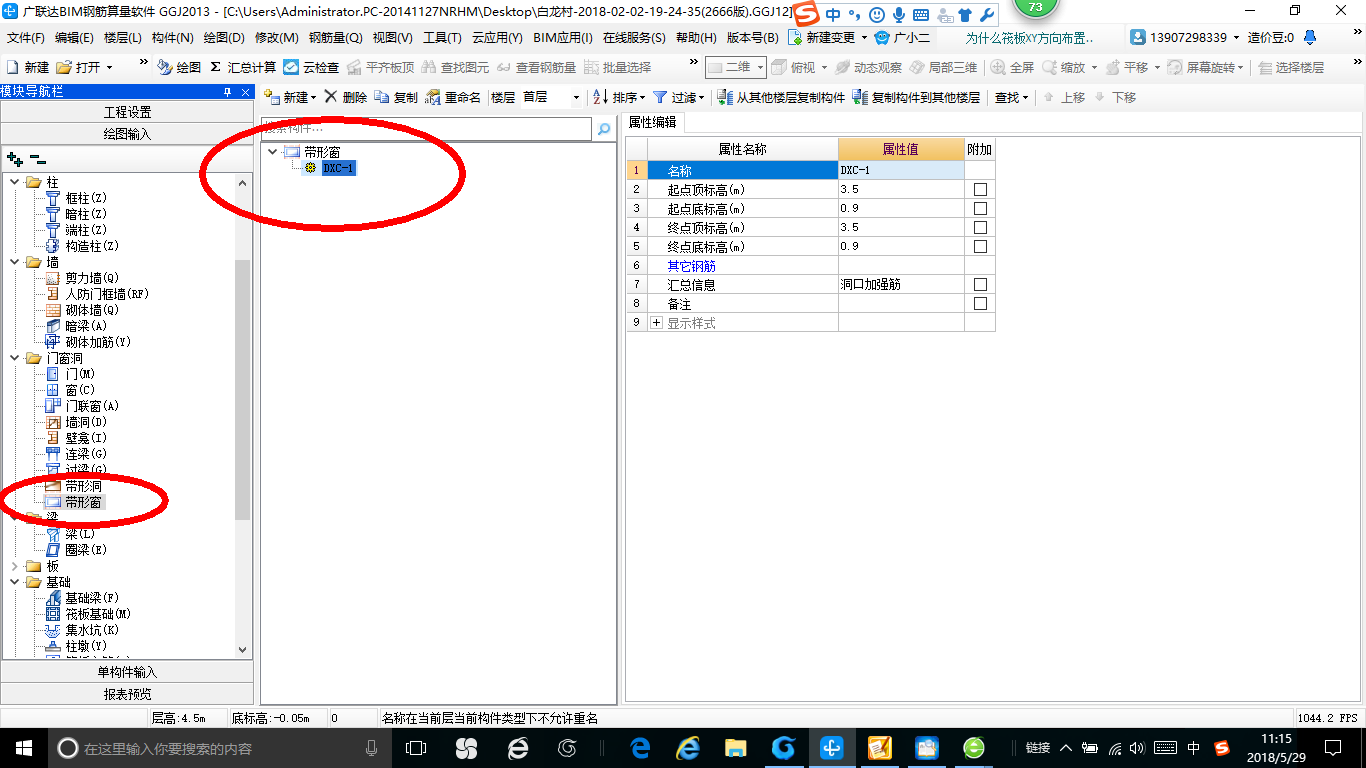Open 报表预览 section
Screen dimensions: 1366x768
point(127,694)
